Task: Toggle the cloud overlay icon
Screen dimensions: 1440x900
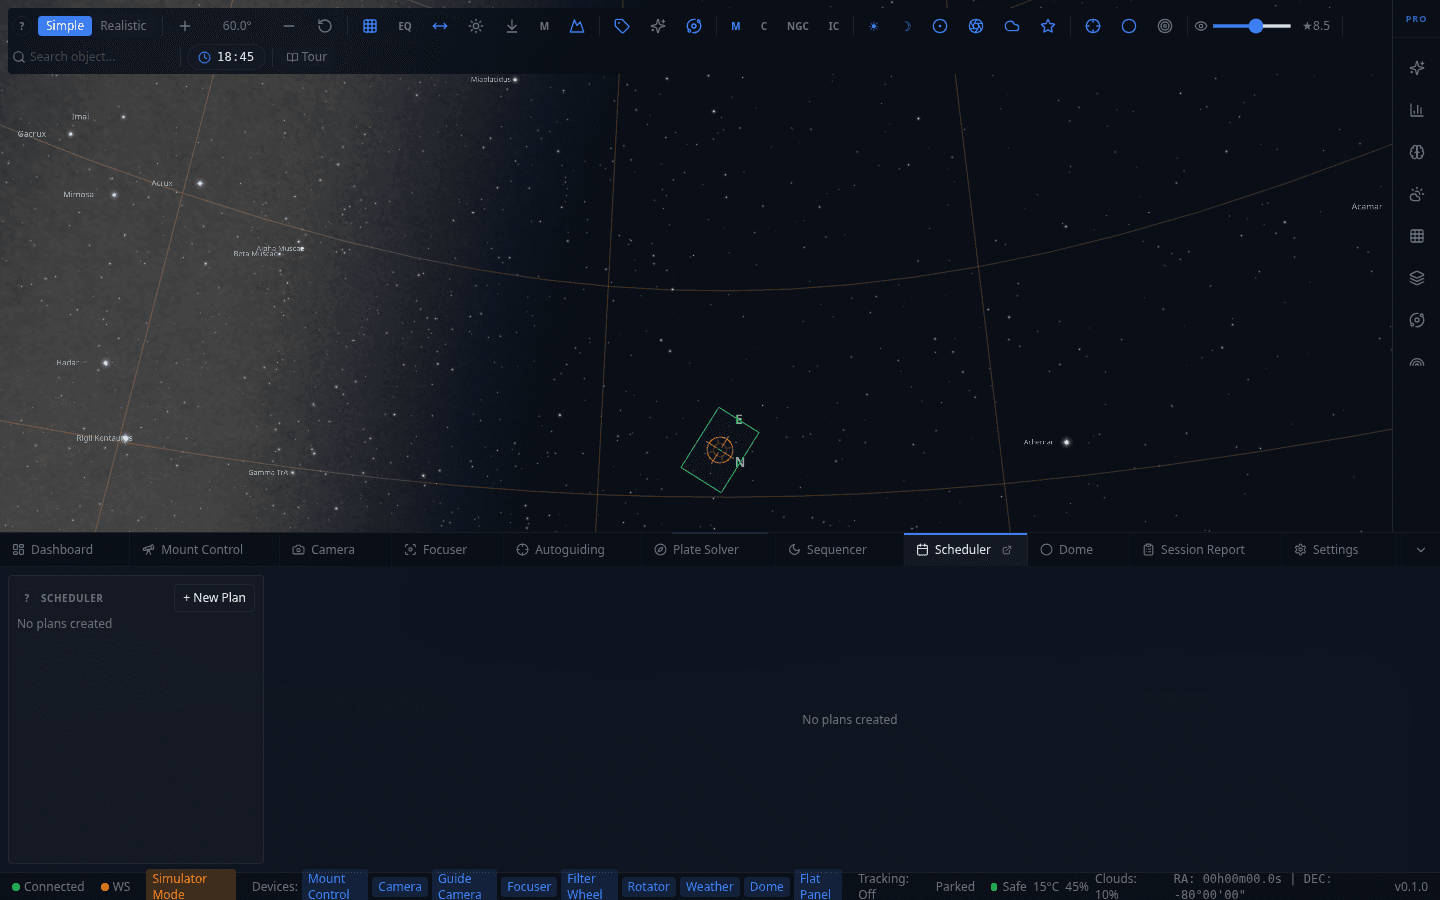Action: click(1012, 26)
